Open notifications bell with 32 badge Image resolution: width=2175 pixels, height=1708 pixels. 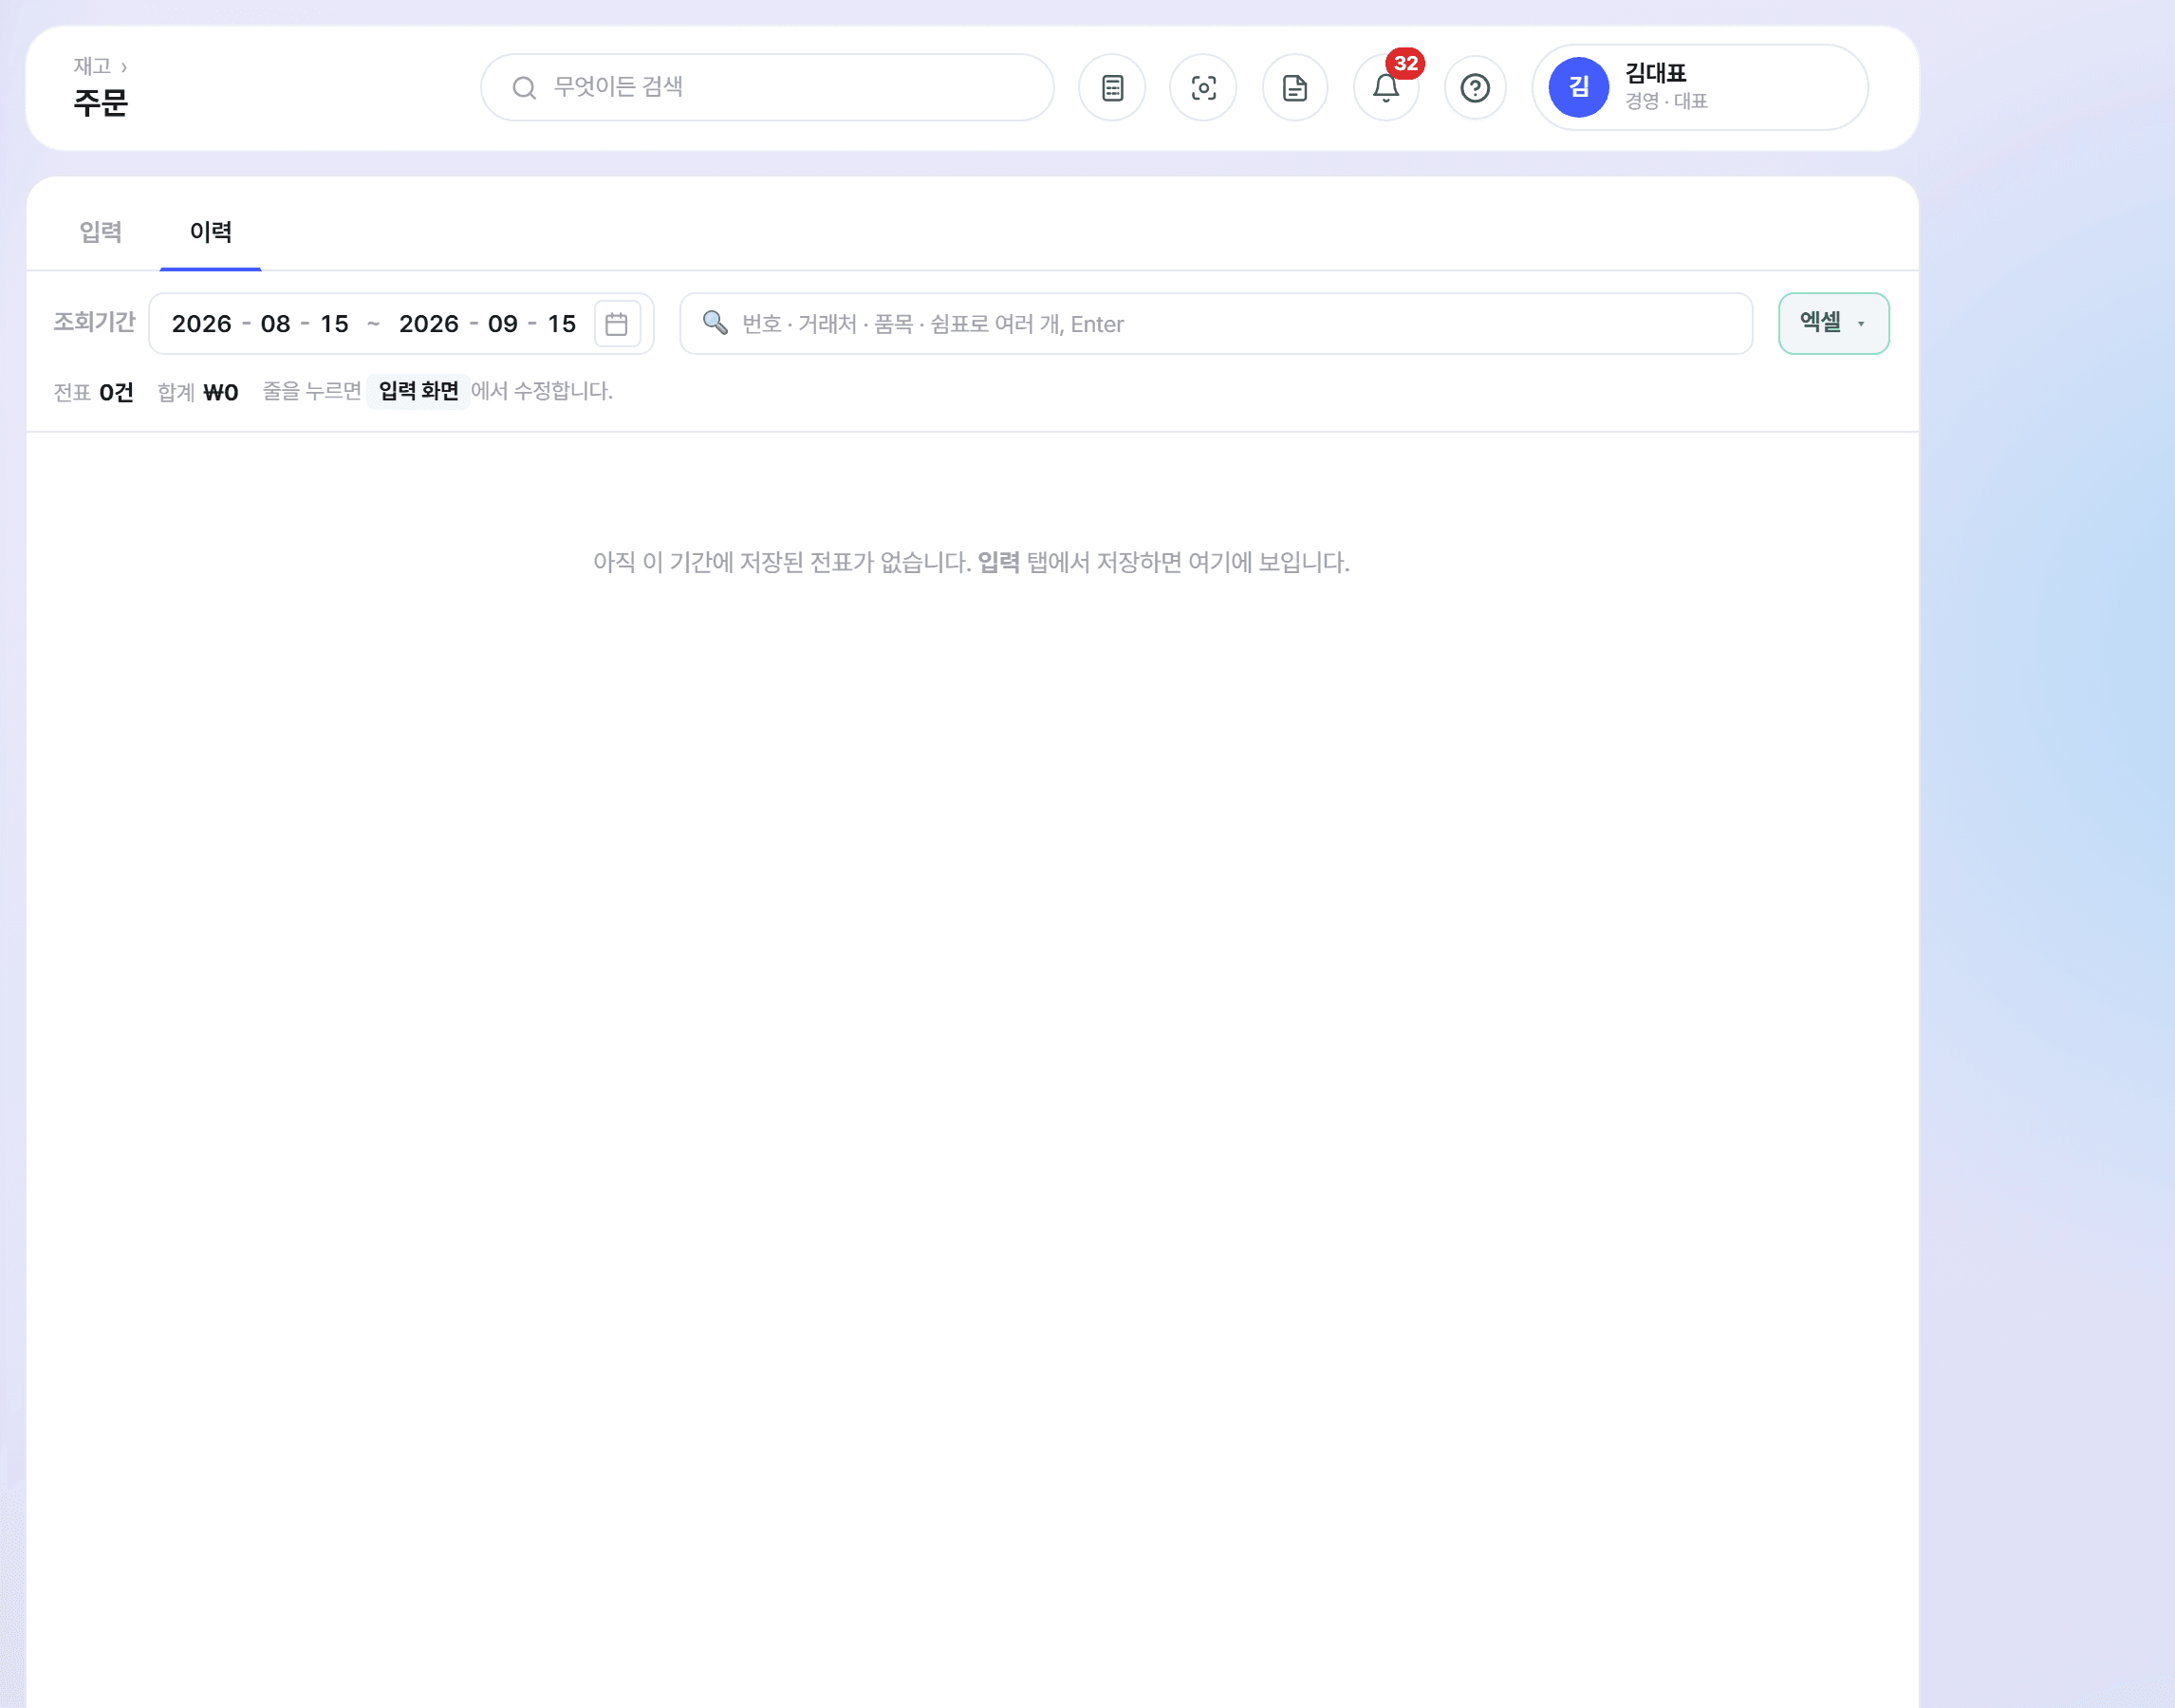1386,88
